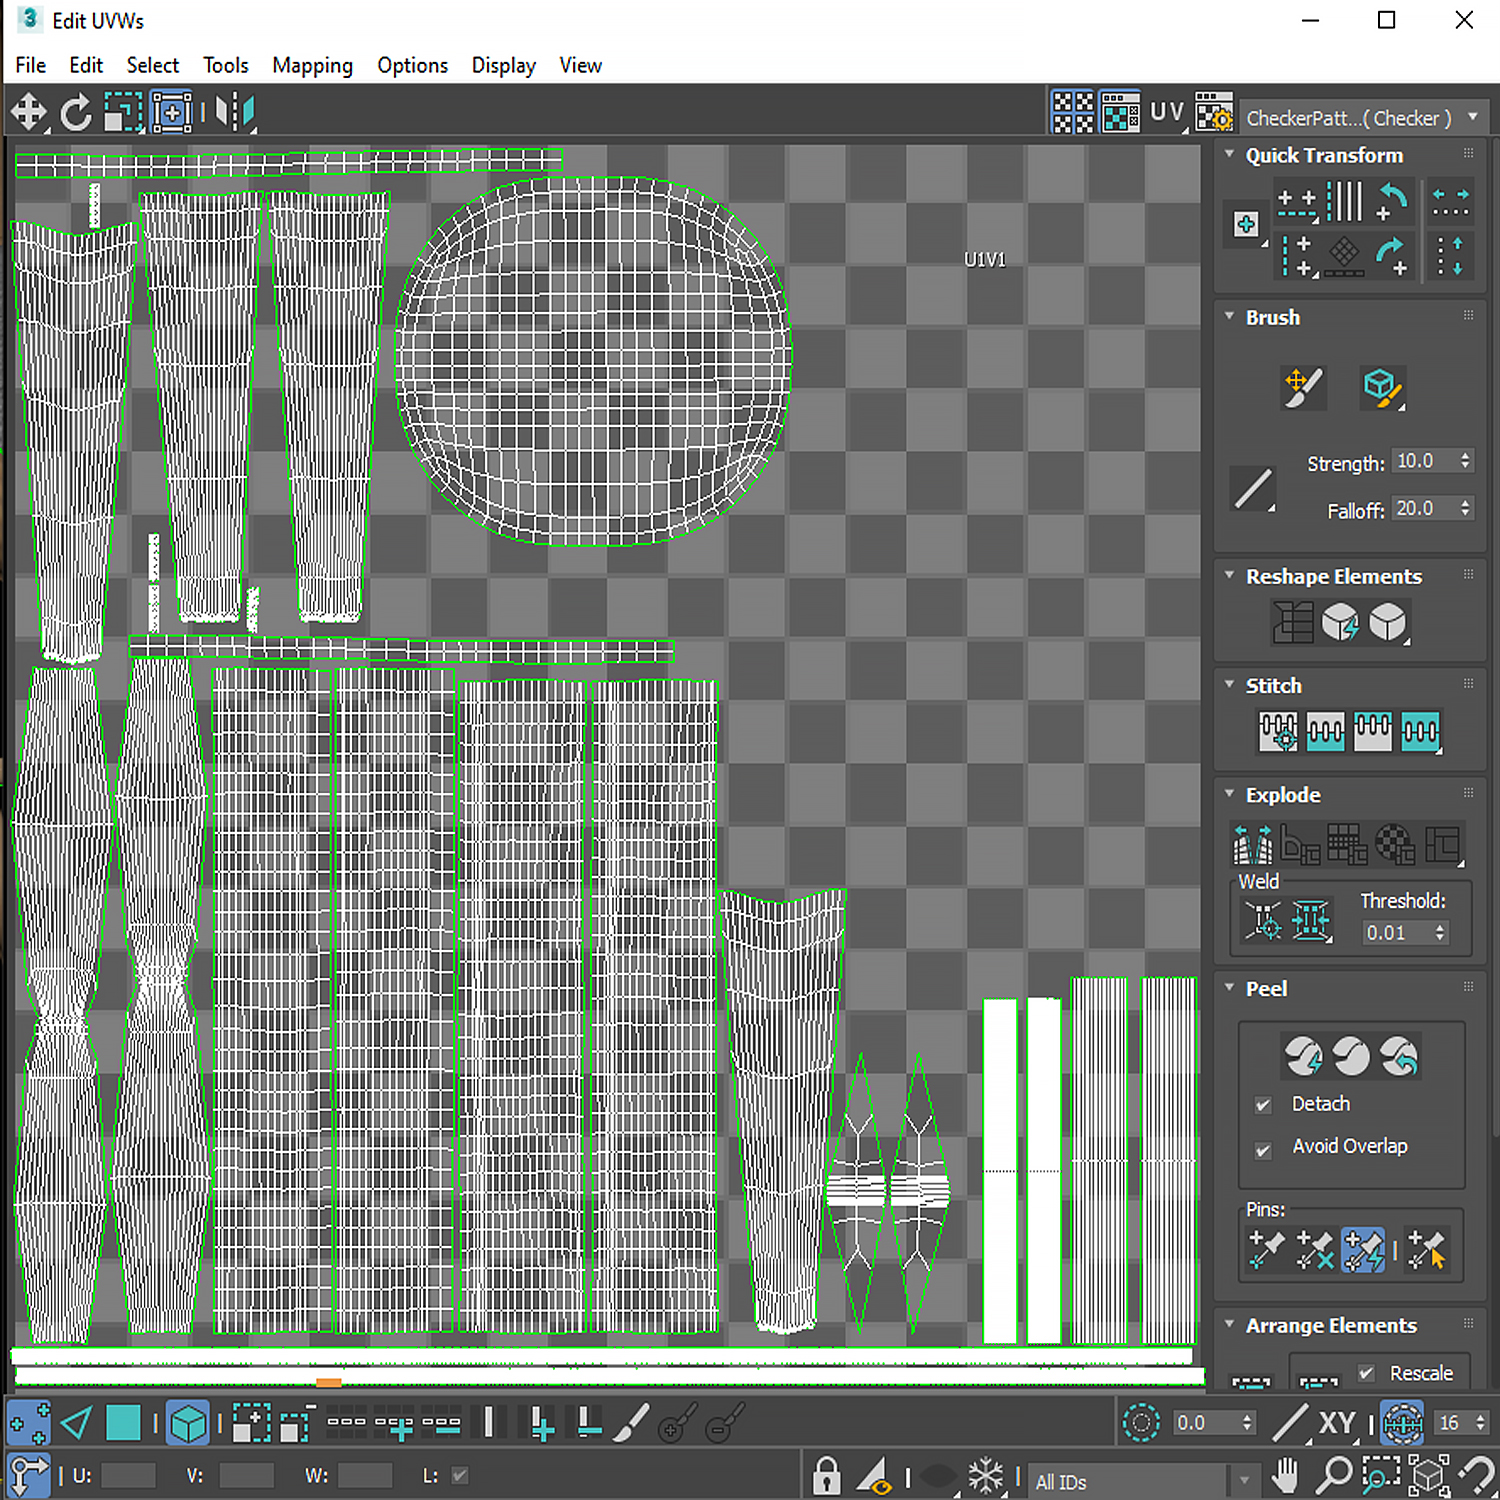1500x1500 pixels.
Task: Click the U coordinate input field
Action: tap(128, 1475)
